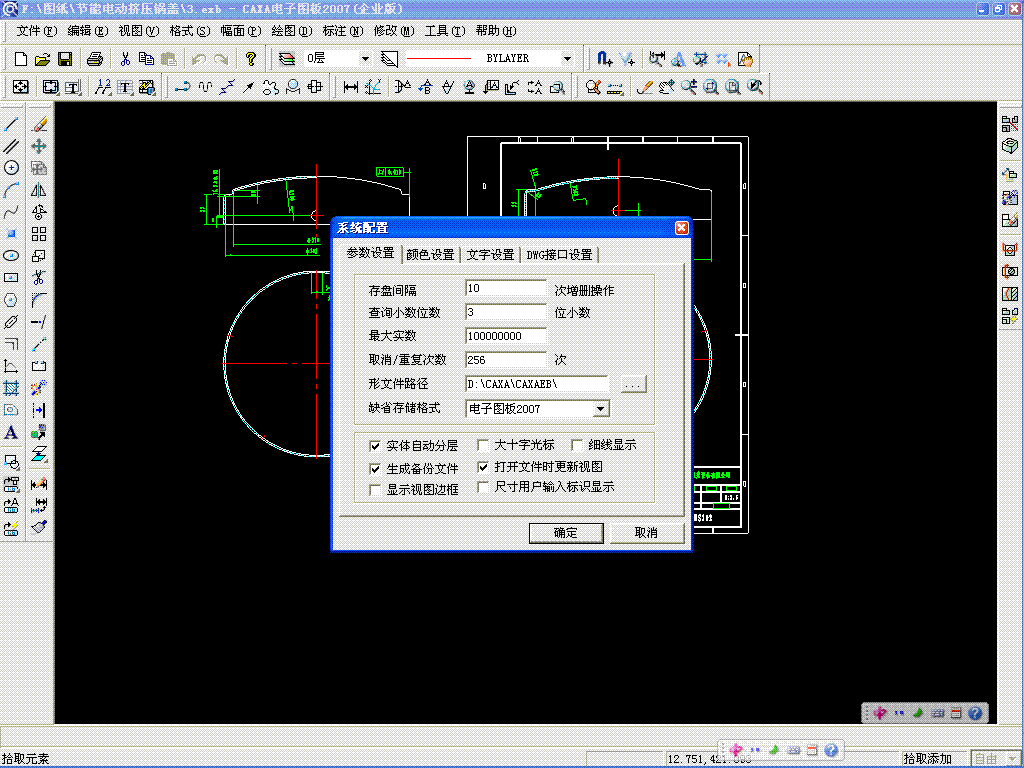Screen dimensions: 1024x768
Task: Click the New file icon
Action: tap(20, 59)
